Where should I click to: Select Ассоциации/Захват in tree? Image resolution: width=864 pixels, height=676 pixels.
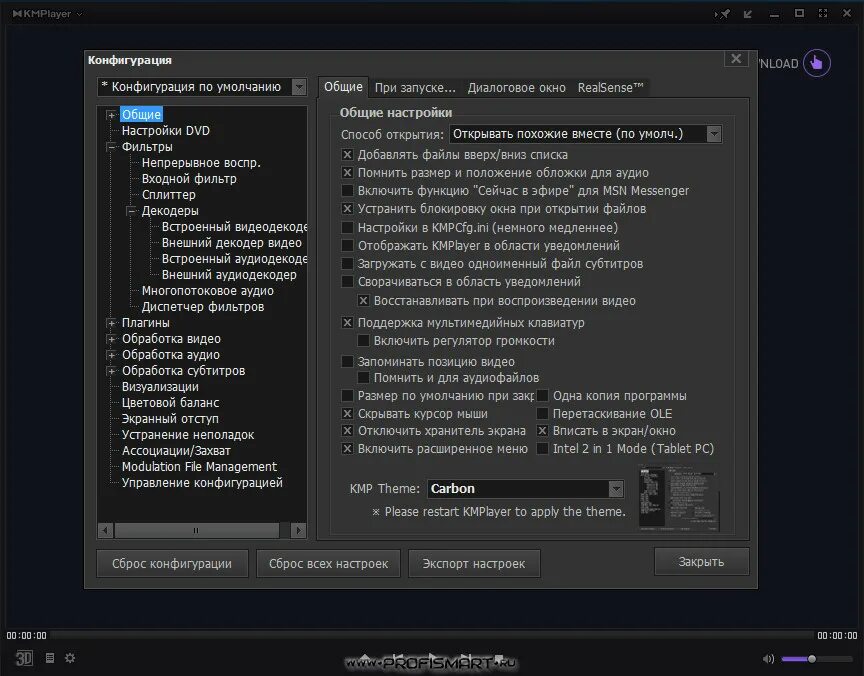point(176,450)
